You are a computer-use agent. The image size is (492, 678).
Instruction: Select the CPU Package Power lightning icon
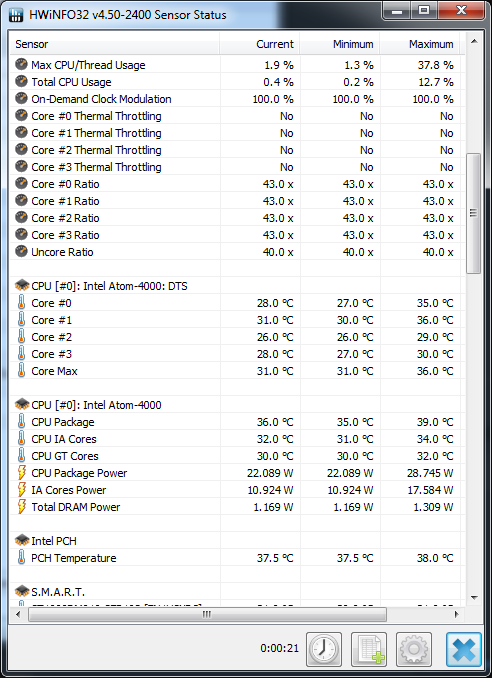pos(22,473)
